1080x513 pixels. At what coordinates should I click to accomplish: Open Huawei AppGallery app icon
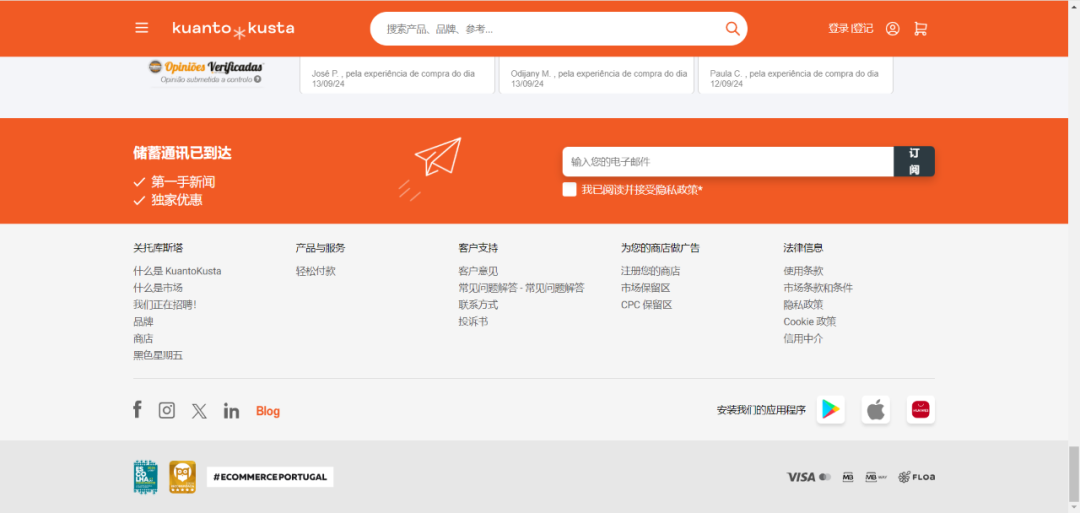coord(920,409)
